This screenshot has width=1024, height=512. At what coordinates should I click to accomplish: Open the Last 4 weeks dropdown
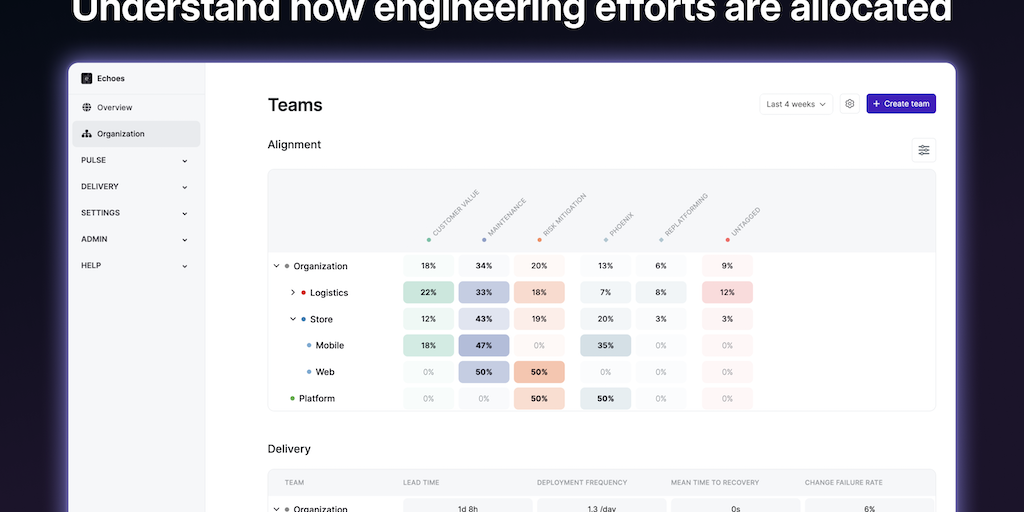click(797, 104)
